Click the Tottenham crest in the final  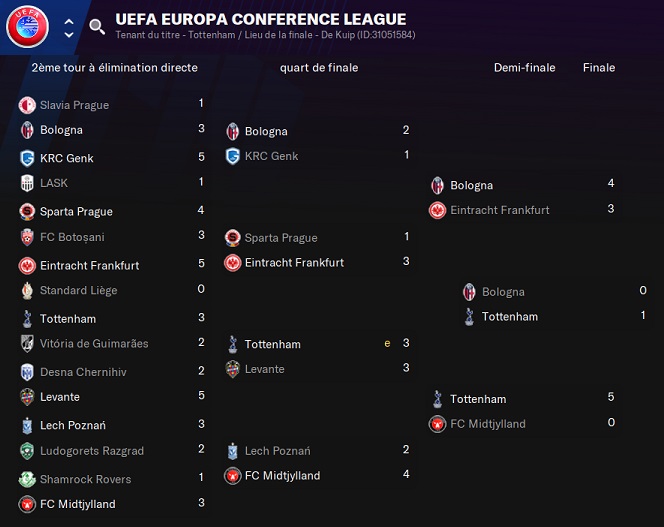[x=469, y=317]
